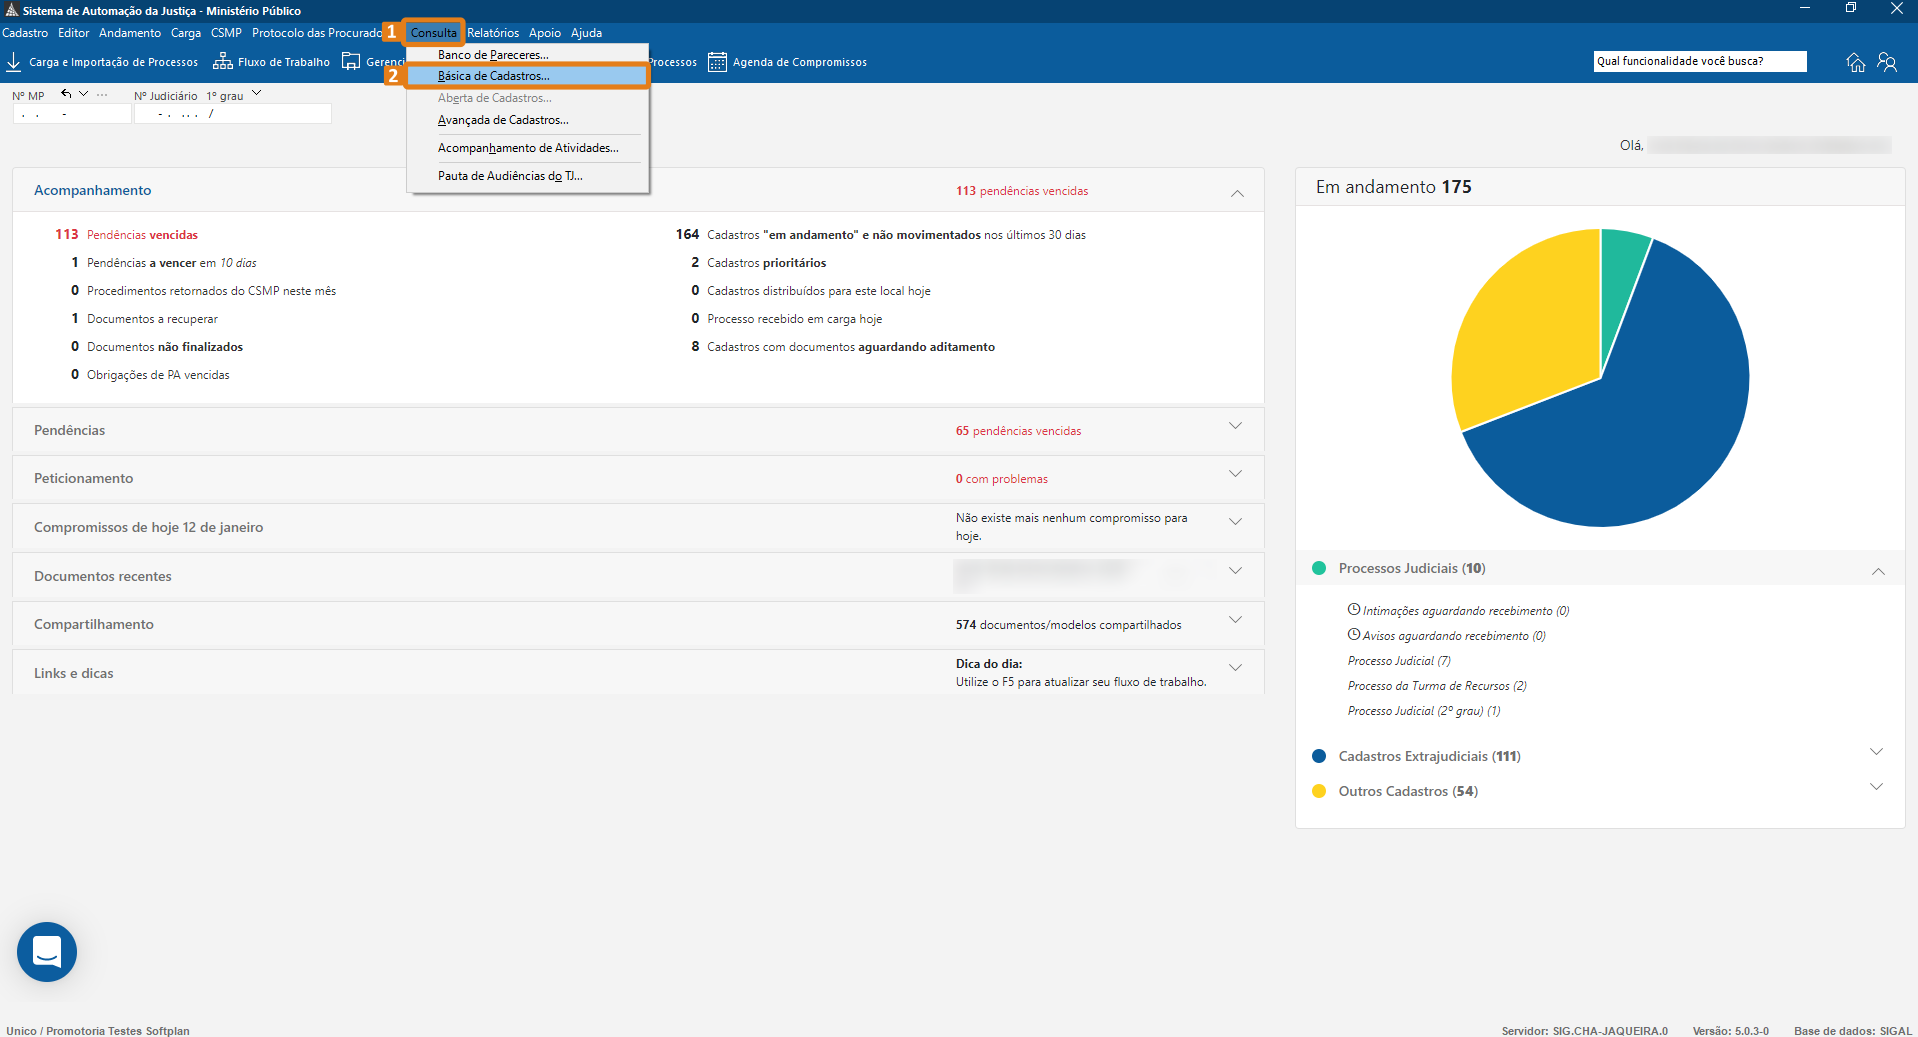This screenshot has width=1918, height=1037.
Task: Open user profile people icon
Action: [1887, 62]
